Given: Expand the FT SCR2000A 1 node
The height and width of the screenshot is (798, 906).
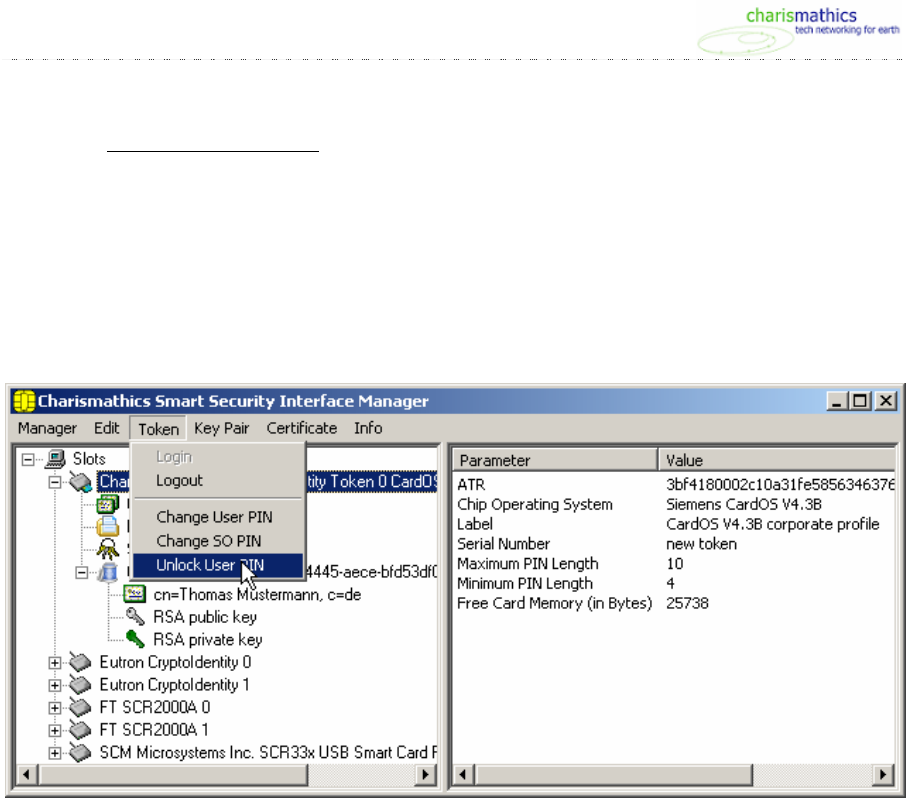Looking at the screenshot, I should (x=55, y=730).
